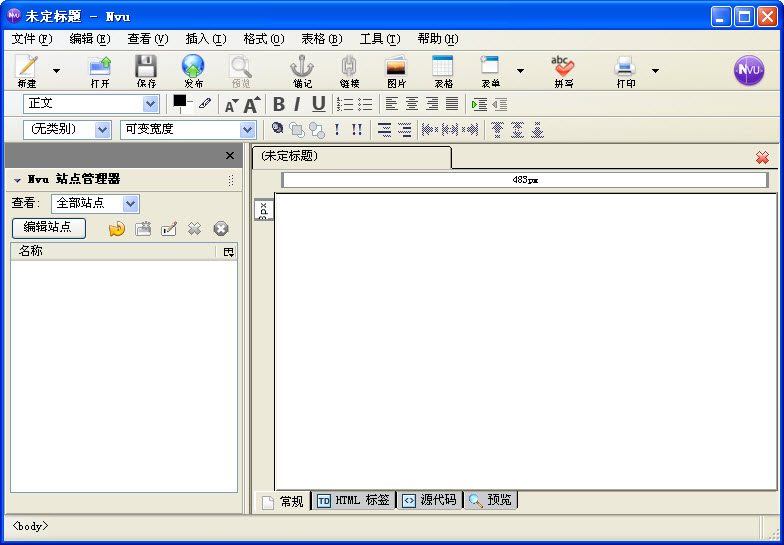The height and width of the screenshot is (545, 784).
Task: Click the 保存 (Save) floppy disk icon
Action: pos(146,68)
